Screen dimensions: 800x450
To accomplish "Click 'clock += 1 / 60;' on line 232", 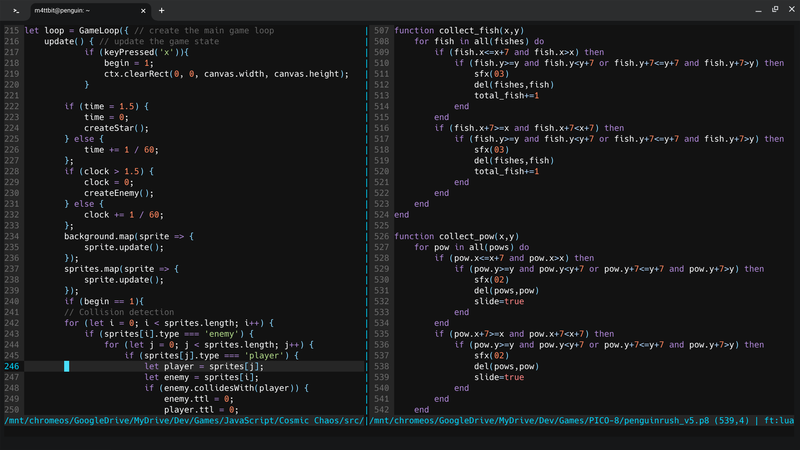I will (x=124, y=215).
